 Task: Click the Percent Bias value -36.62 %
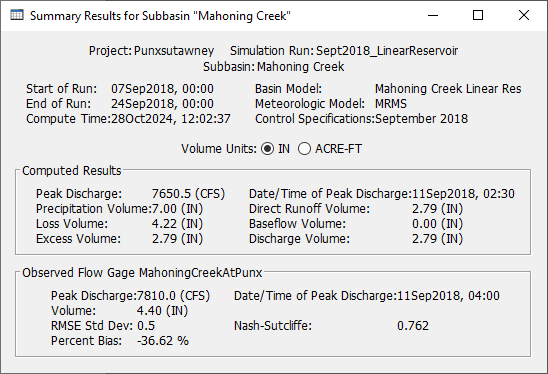pos(163,341)
